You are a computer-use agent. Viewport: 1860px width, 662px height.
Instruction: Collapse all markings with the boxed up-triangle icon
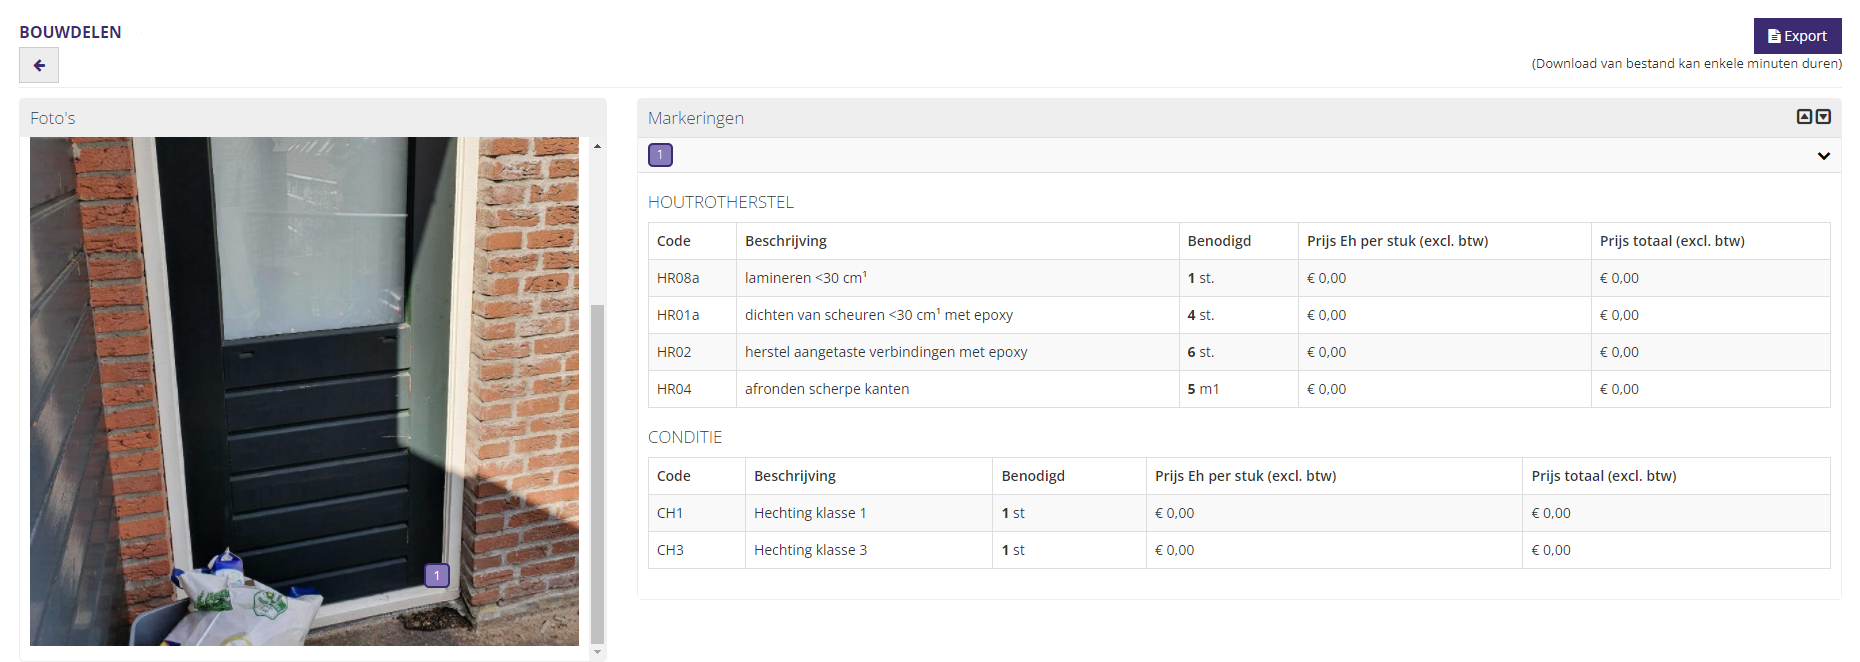(1804, 117)
